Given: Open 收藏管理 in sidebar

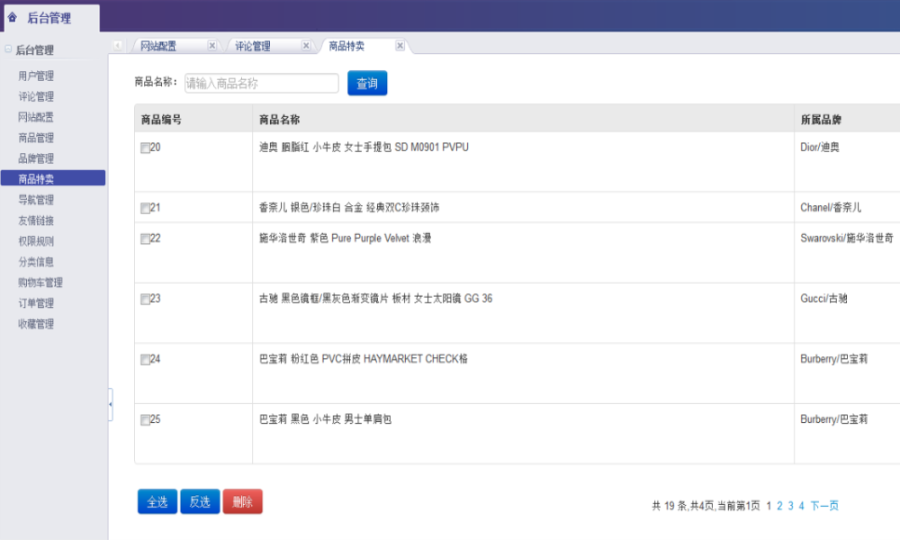Looking at the screenshot, I should 36,324.
